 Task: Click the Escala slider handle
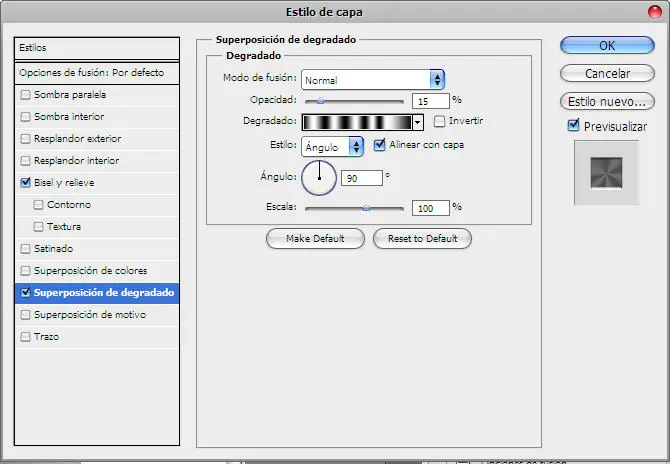pyautogui.click(x=366, y=209)
